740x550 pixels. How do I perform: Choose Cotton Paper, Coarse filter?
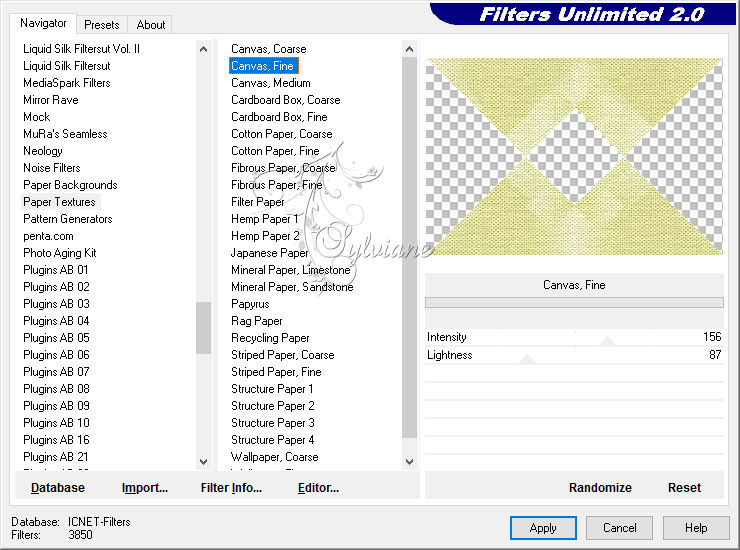281,134
